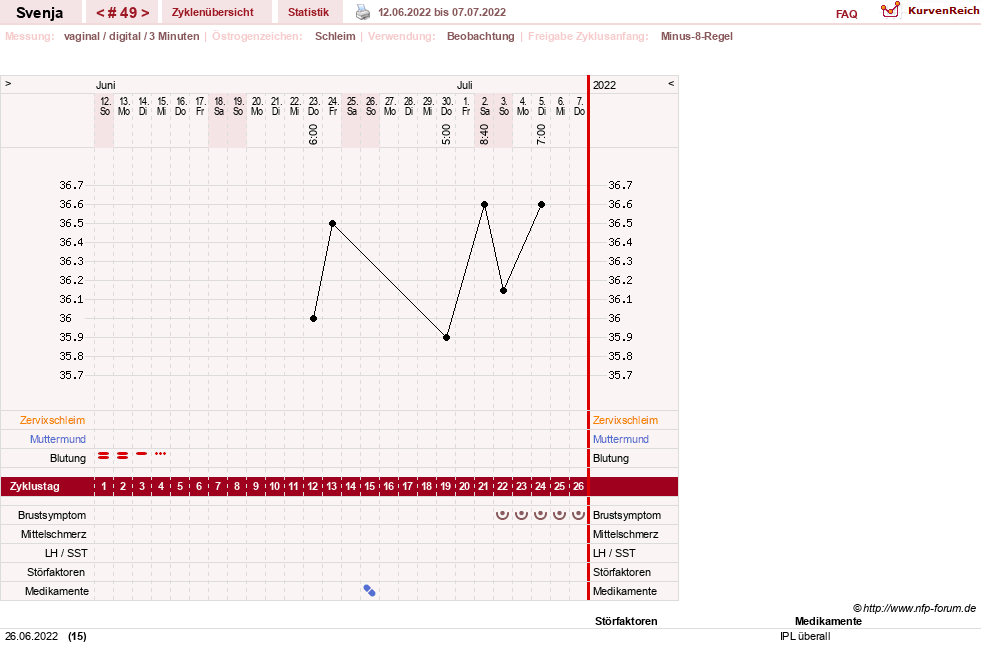Select temperature point 35.9 on 30 June

click(x=446, y=338)
